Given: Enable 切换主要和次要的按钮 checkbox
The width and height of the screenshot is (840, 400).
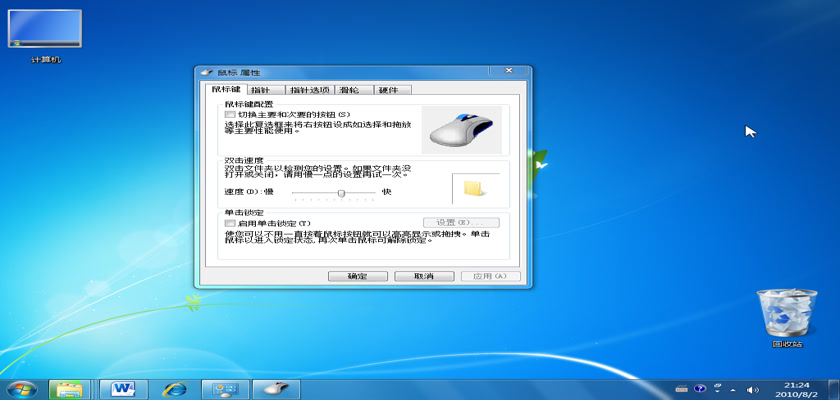Looking at the screenshot, I should (x=230, y=116).
